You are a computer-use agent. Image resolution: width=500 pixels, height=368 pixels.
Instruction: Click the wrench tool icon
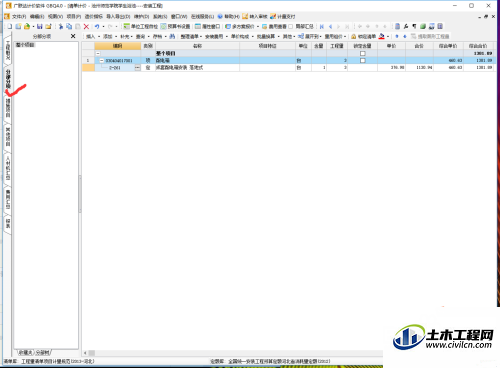[x=406, y=26]
